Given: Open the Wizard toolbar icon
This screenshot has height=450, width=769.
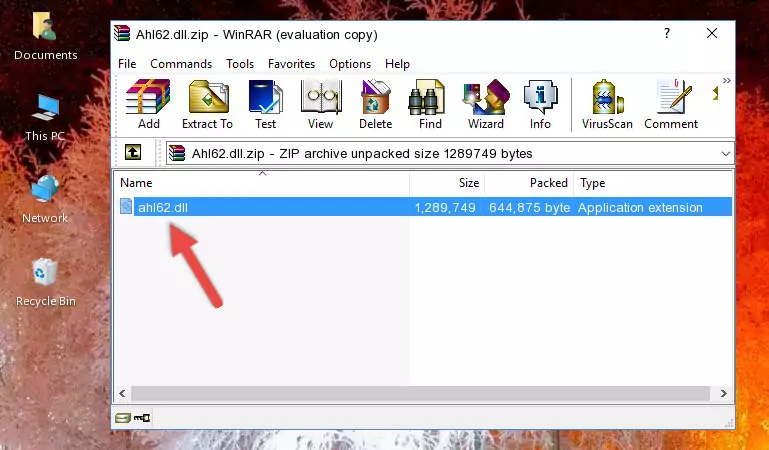Looking at the screenshot, I should pyautogui.click(x=486, y=104).
